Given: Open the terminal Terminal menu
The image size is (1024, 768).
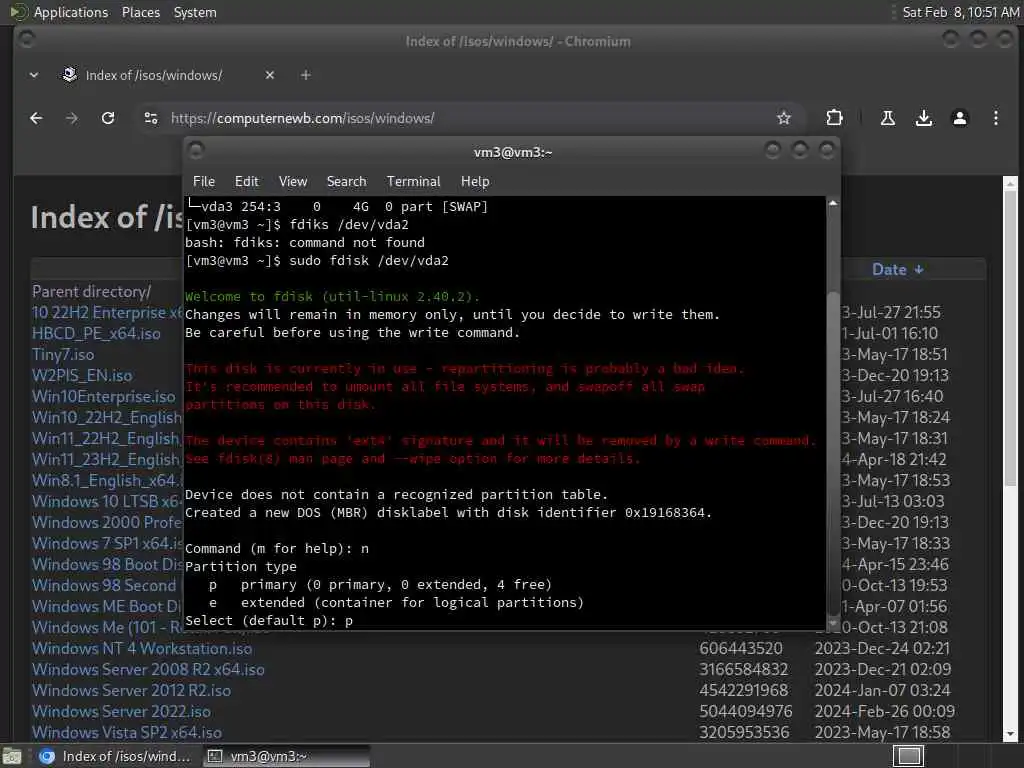Looking at the screenshot, I should 413,182.
